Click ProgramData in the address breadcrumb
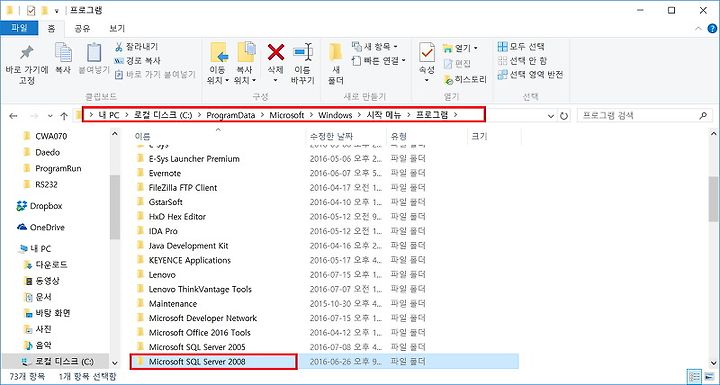 tap(231, 115)
